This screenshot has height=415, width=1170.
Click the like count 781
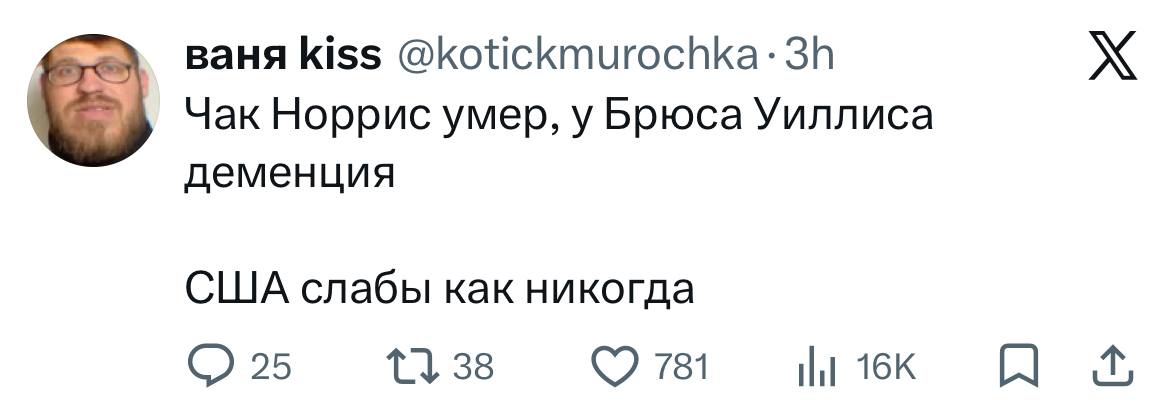[680, 369]
